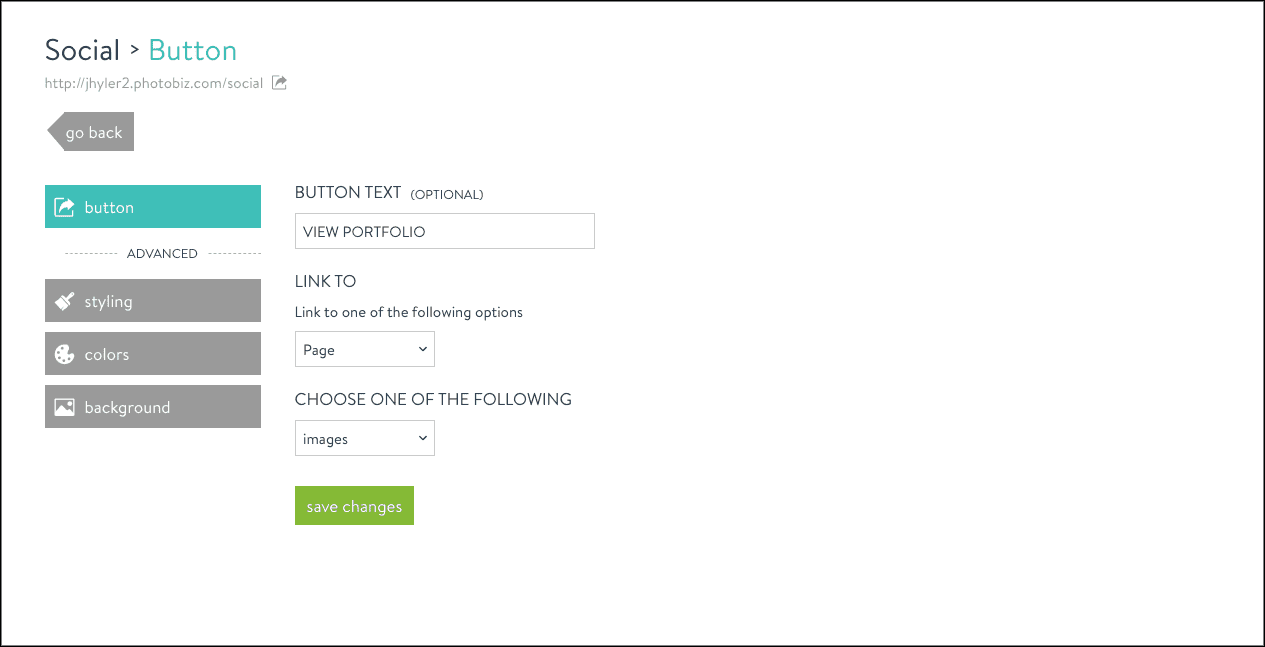This screenshot has width=1265, height=647.
Task: Click the go back arrow icon
Action: pos(53,131)
